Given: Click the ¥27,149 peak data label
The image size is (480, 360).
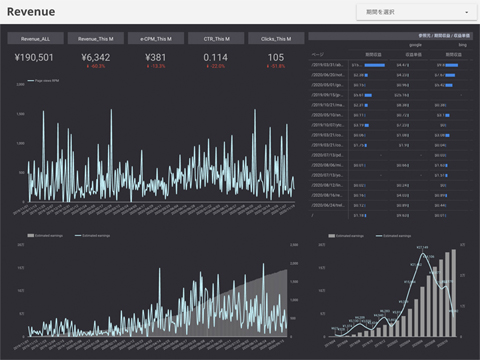Looking at the screenshot, I should pos(422,248).
